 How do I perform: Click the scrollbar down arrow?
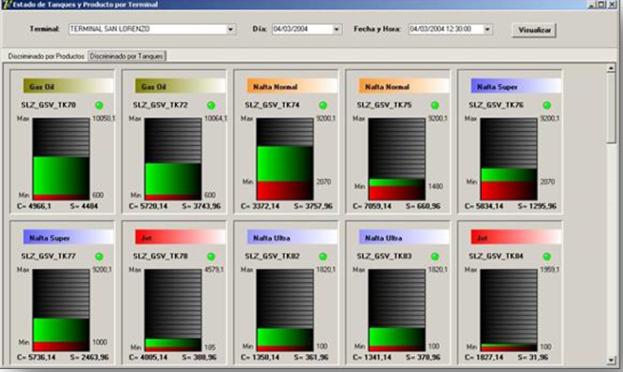click(611, 360)
